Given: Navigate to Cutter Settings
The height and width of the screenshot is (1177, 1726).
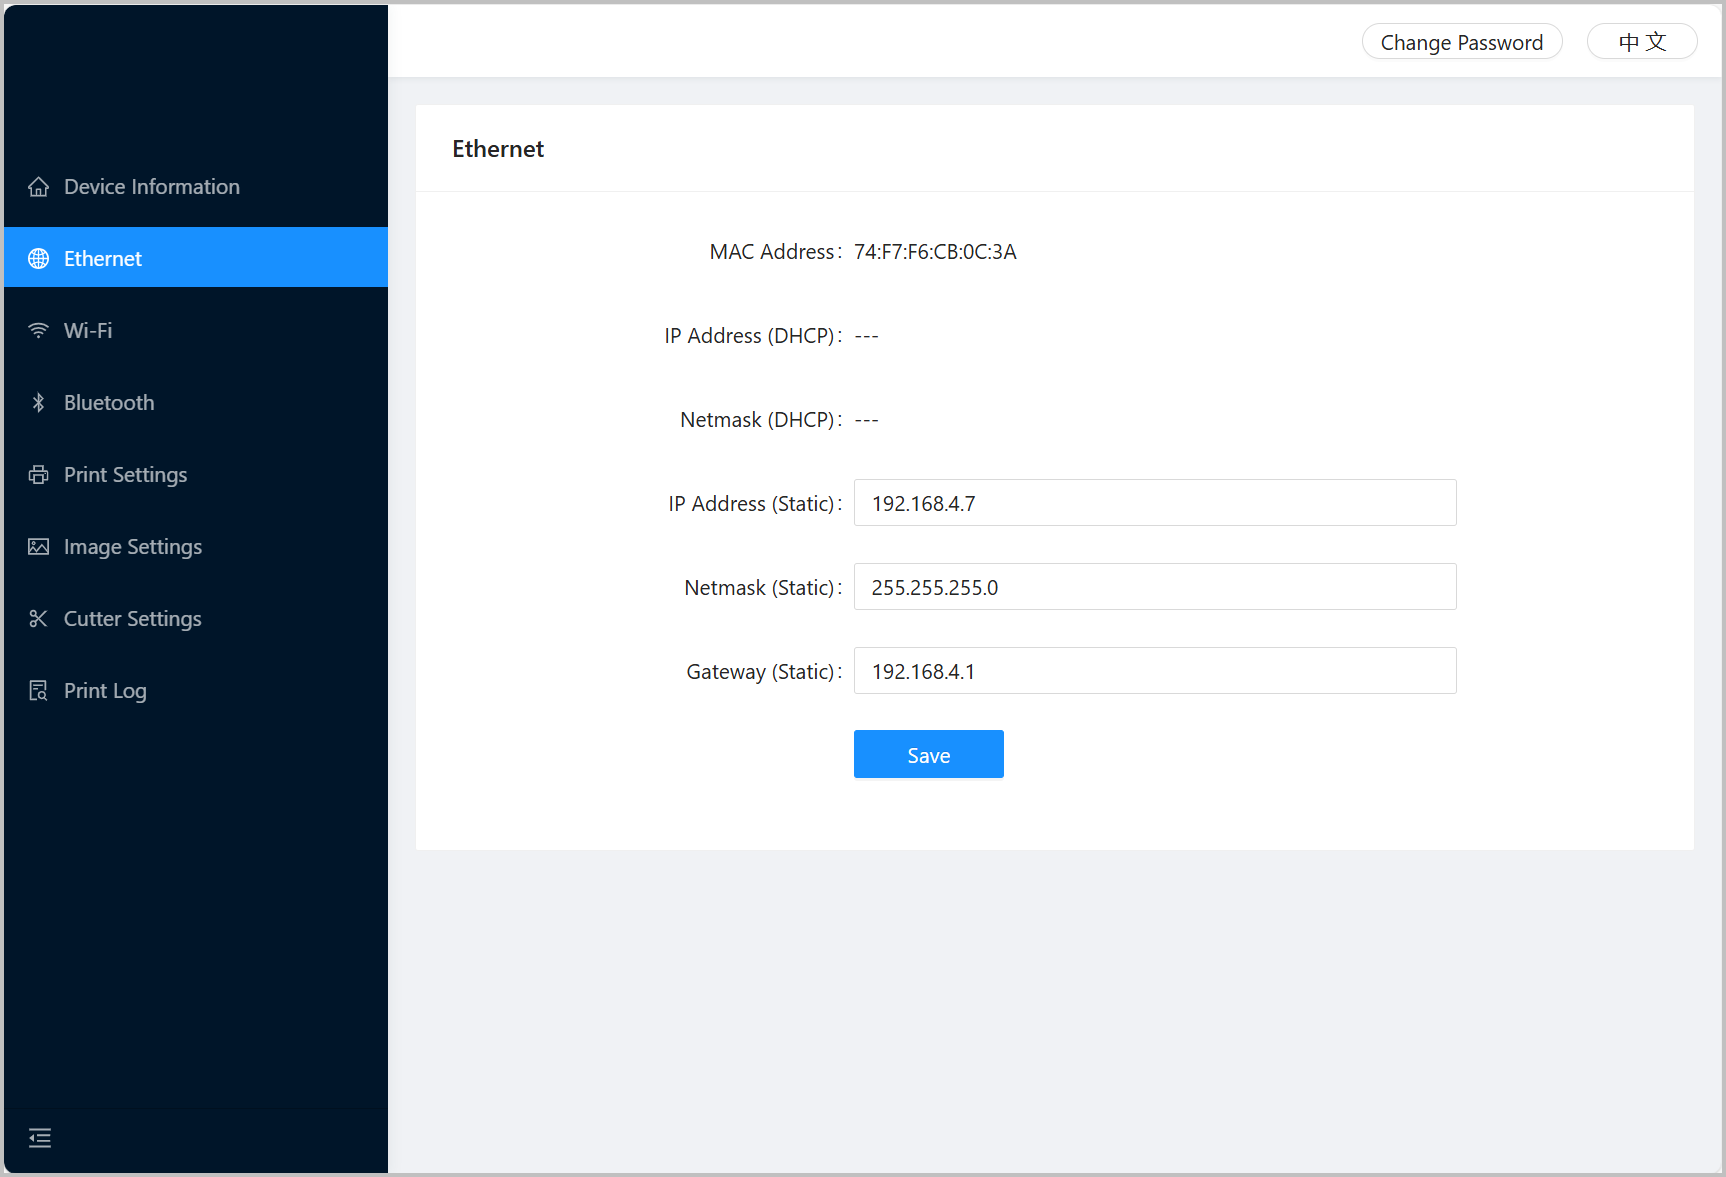Looking at the screenshot, I should tap(133, 619).
